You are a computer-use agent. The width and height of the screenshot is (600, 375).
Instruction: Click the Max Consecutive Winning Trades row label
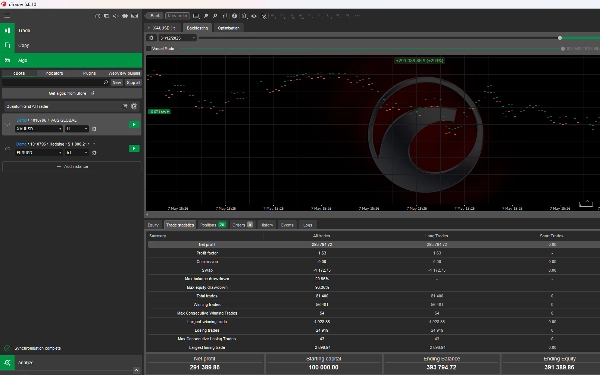(x=207, y=313)
